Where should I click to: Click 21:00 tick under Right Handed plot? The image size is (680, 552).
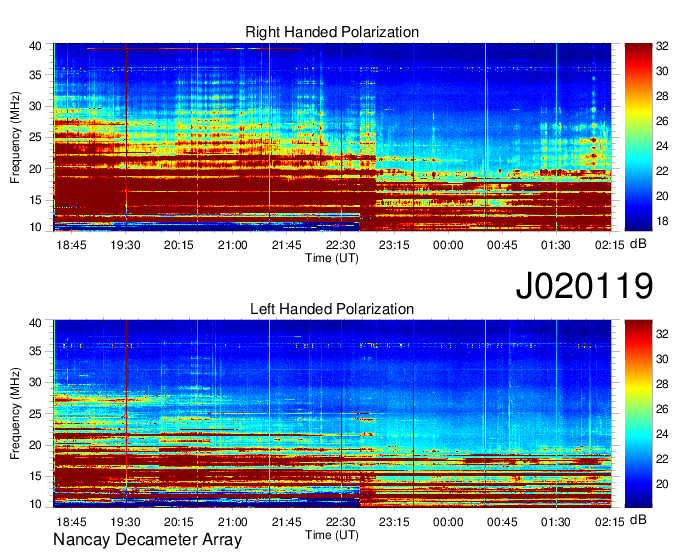pos(232,245)
